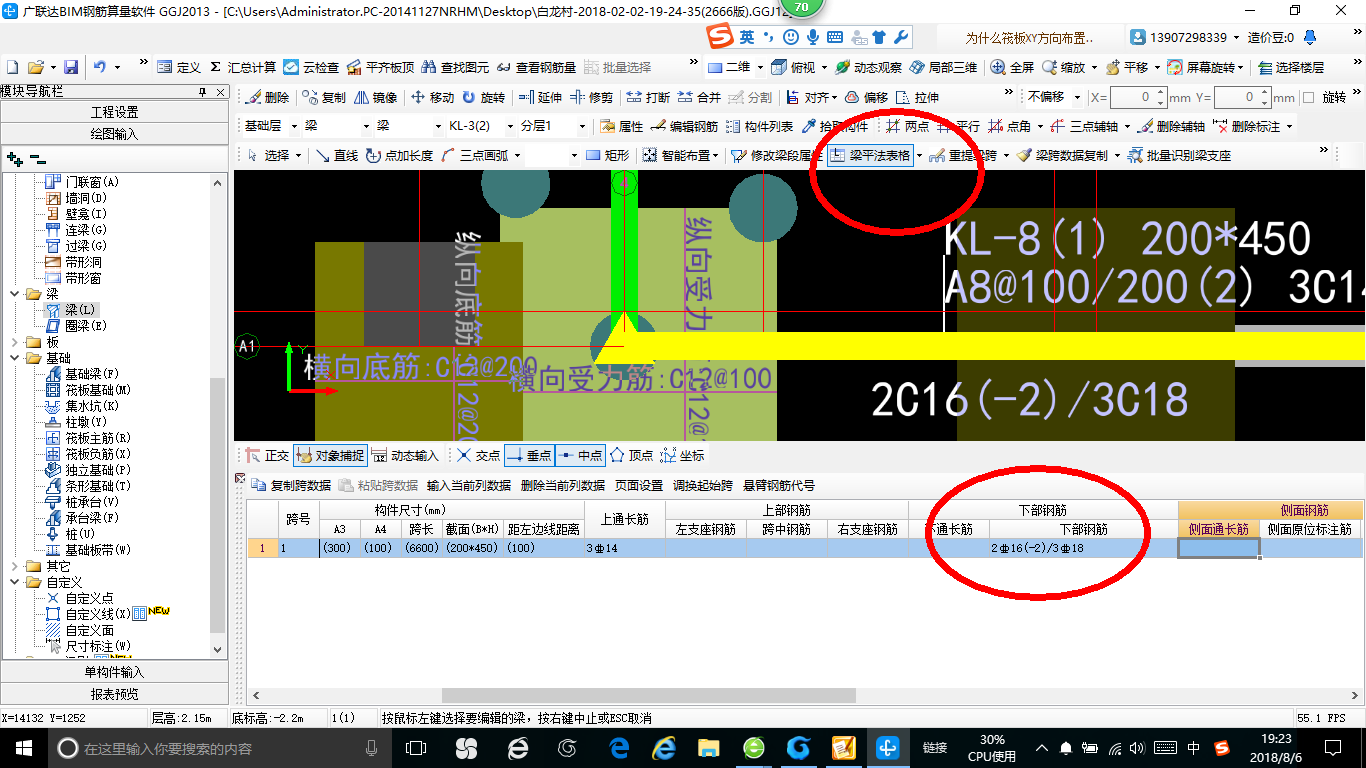Click 悬臂钢筋代号 cantilever rebar codes
This screenshot has height=768, width=1366.
pyautogui.click(x=778, y=486)
